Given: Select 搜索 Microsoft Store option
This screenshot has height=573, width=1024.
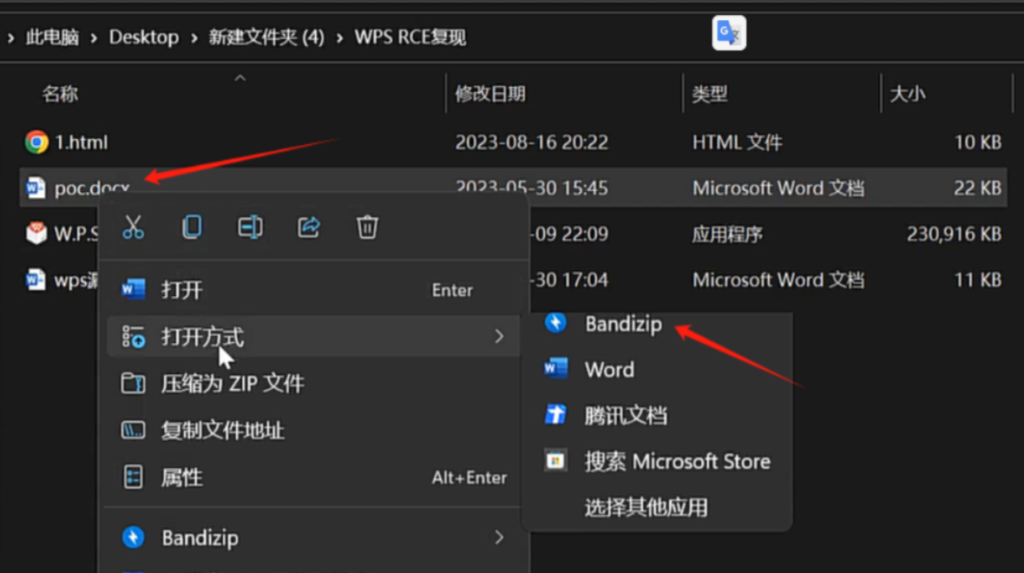Looking at the screenshot, I should [658, 461].
